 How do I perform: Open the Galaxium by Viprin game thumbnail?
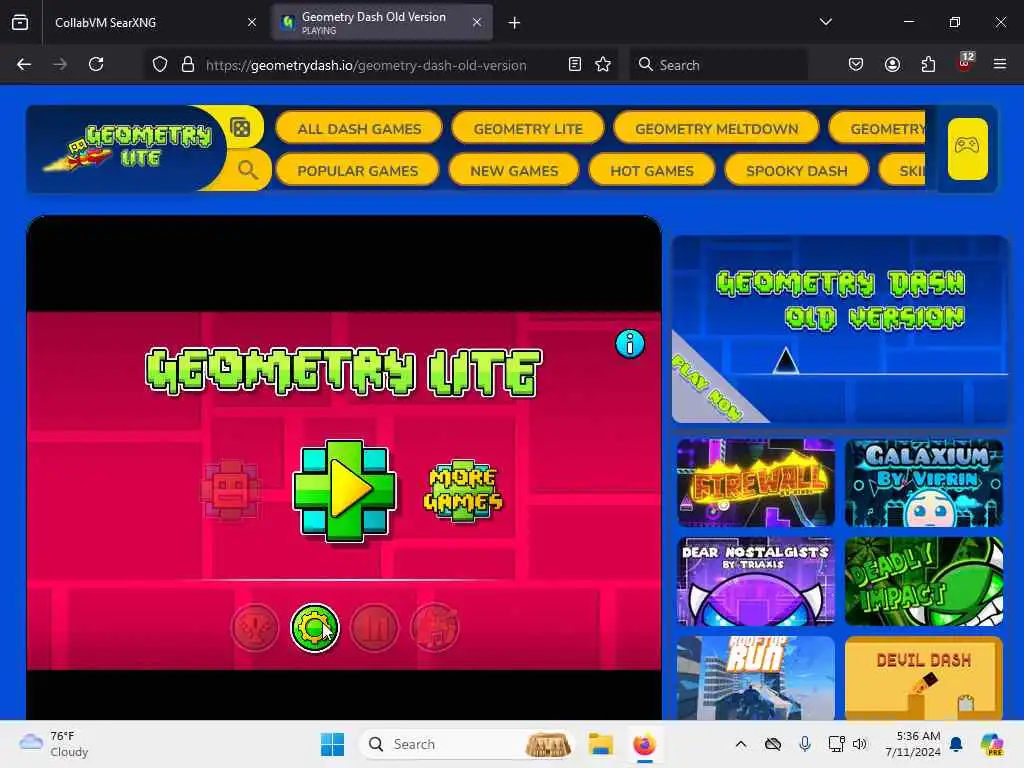click(x=923, y=483)
